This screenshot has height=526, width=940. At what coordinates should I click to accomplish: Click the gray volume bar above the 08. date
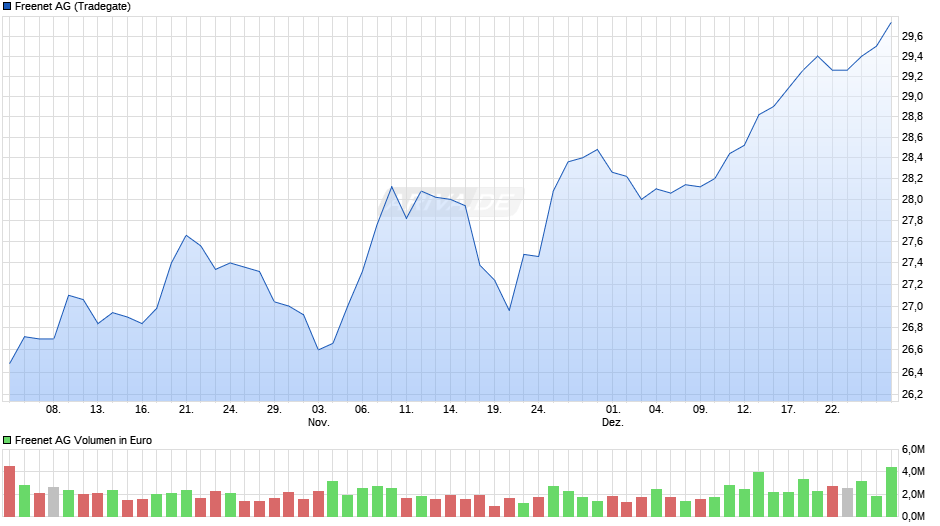[53, 502]
